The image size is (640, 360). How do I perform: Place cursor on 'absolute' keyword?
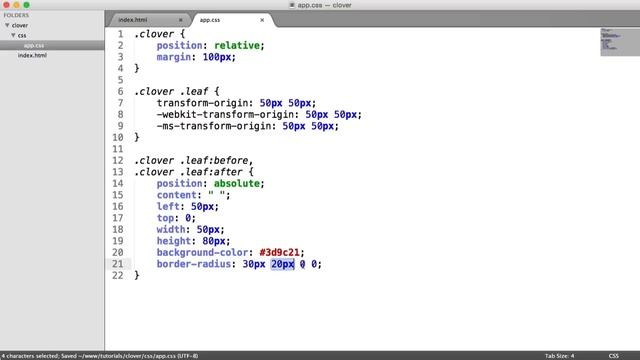(237, 183)
